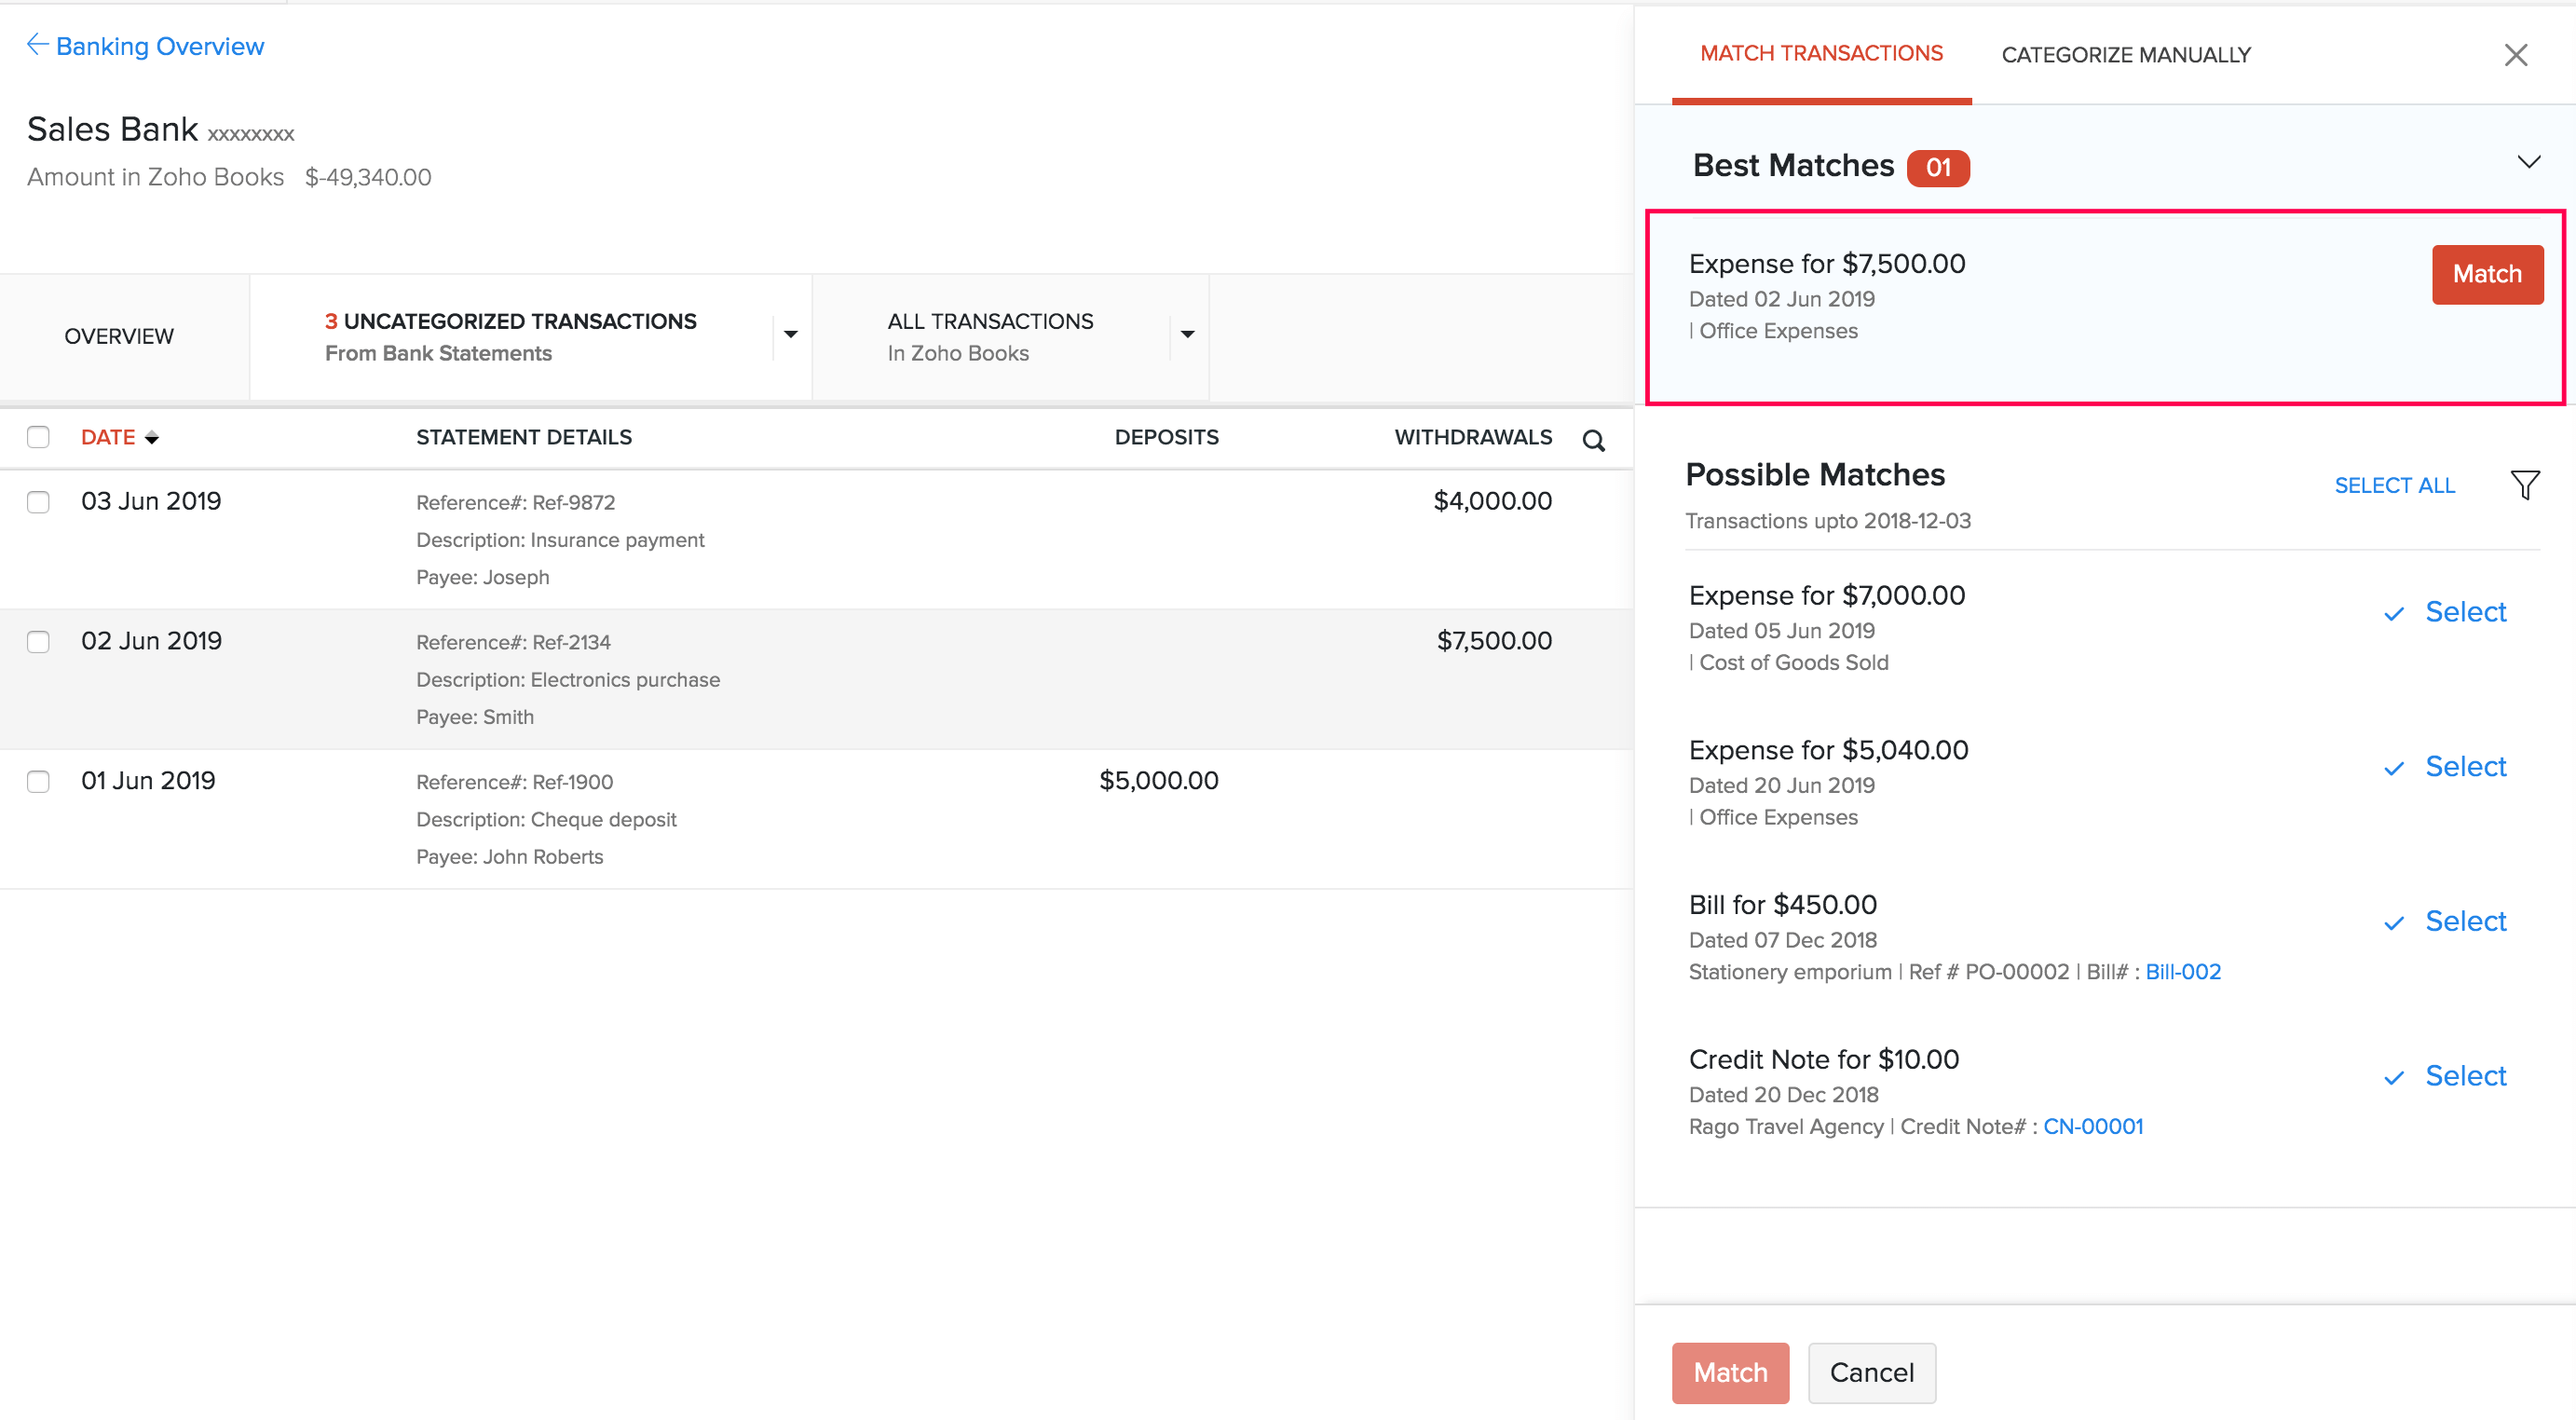Click Match for the $7,500.00 expense
This screenshot has width=2576, height=1420.
coord(2487,274)
